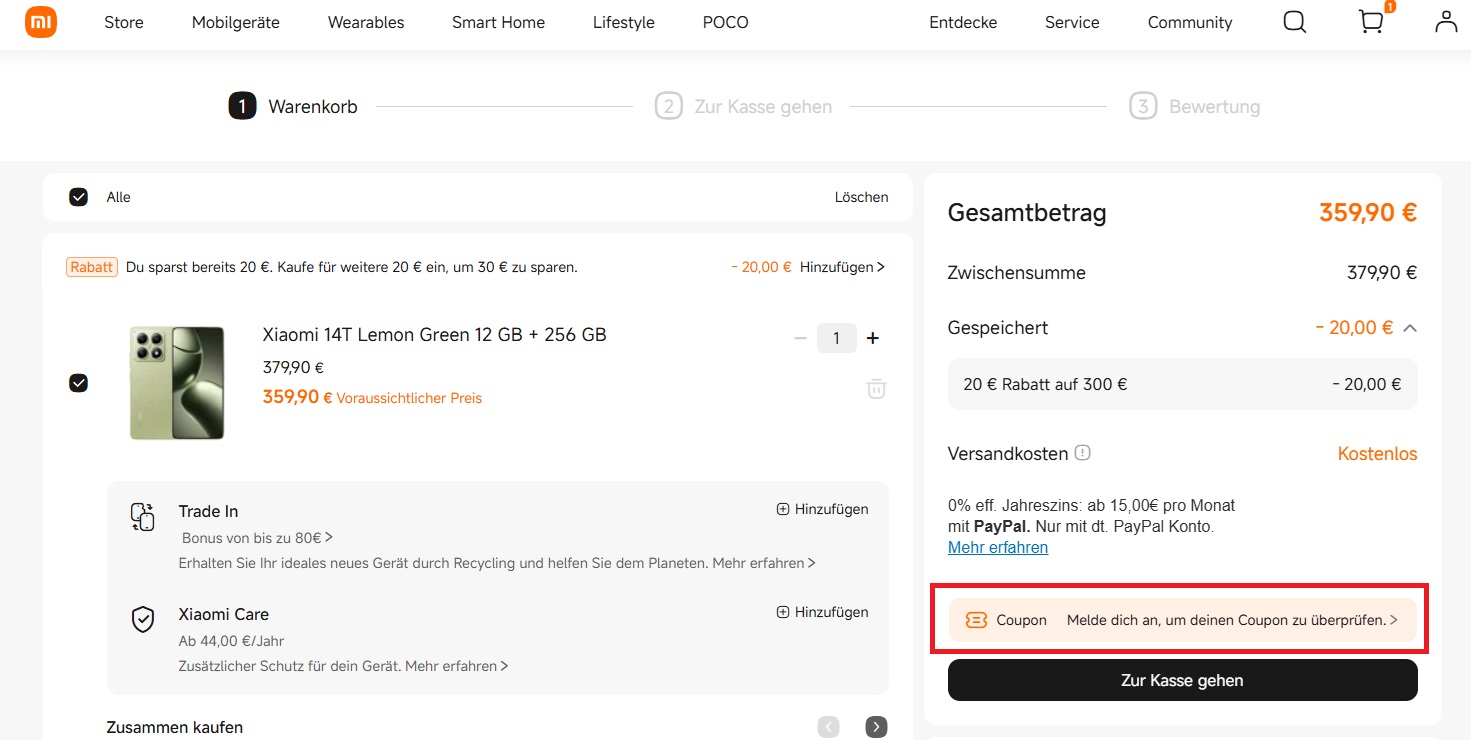Open the Store menu

[124, 22]
